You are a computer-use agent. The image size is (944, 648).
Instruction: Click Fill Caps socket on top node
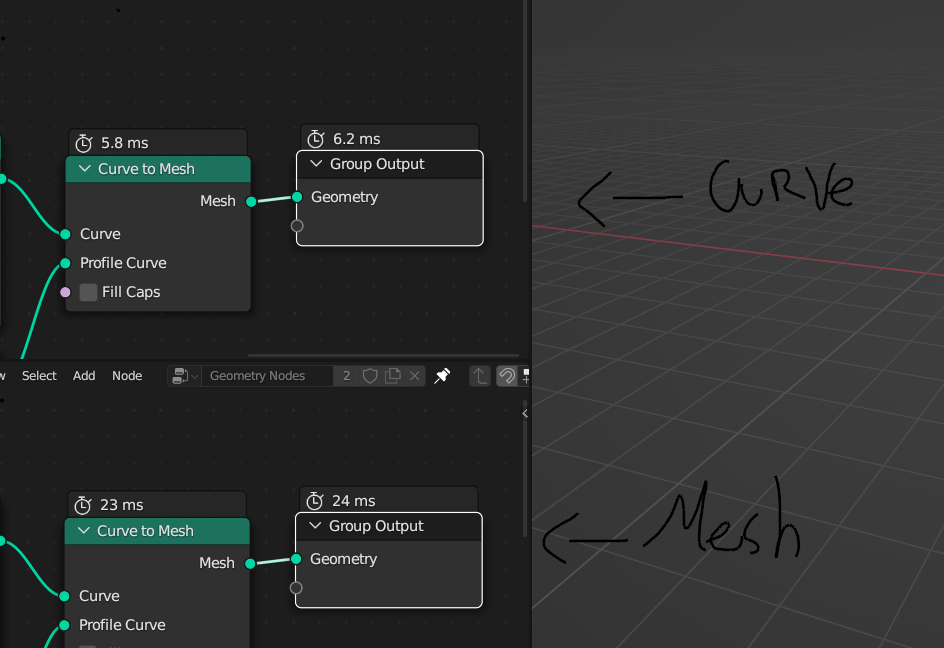pyautogui.click(x=65, y=292)
